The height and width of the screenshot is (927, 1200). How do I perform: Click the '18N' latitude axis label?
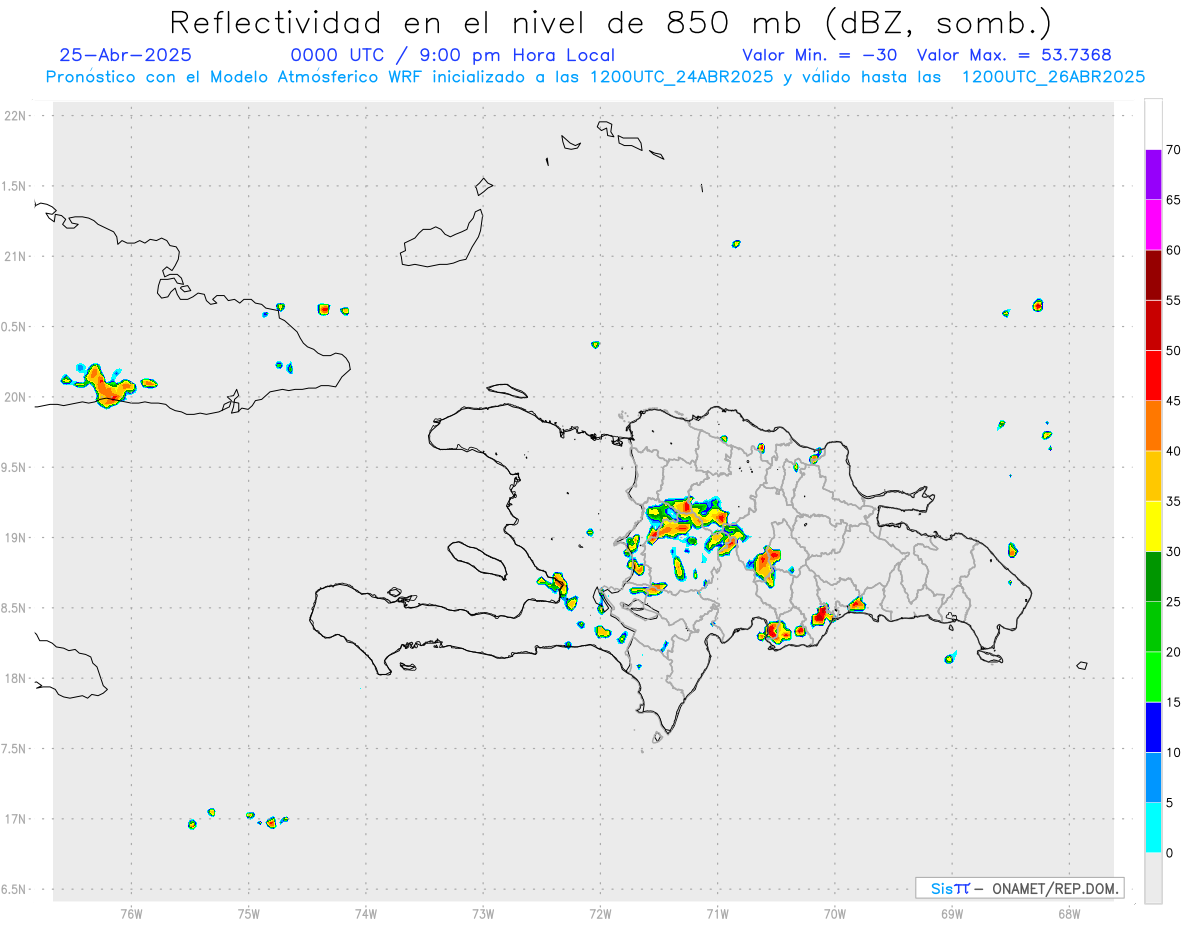17,679
